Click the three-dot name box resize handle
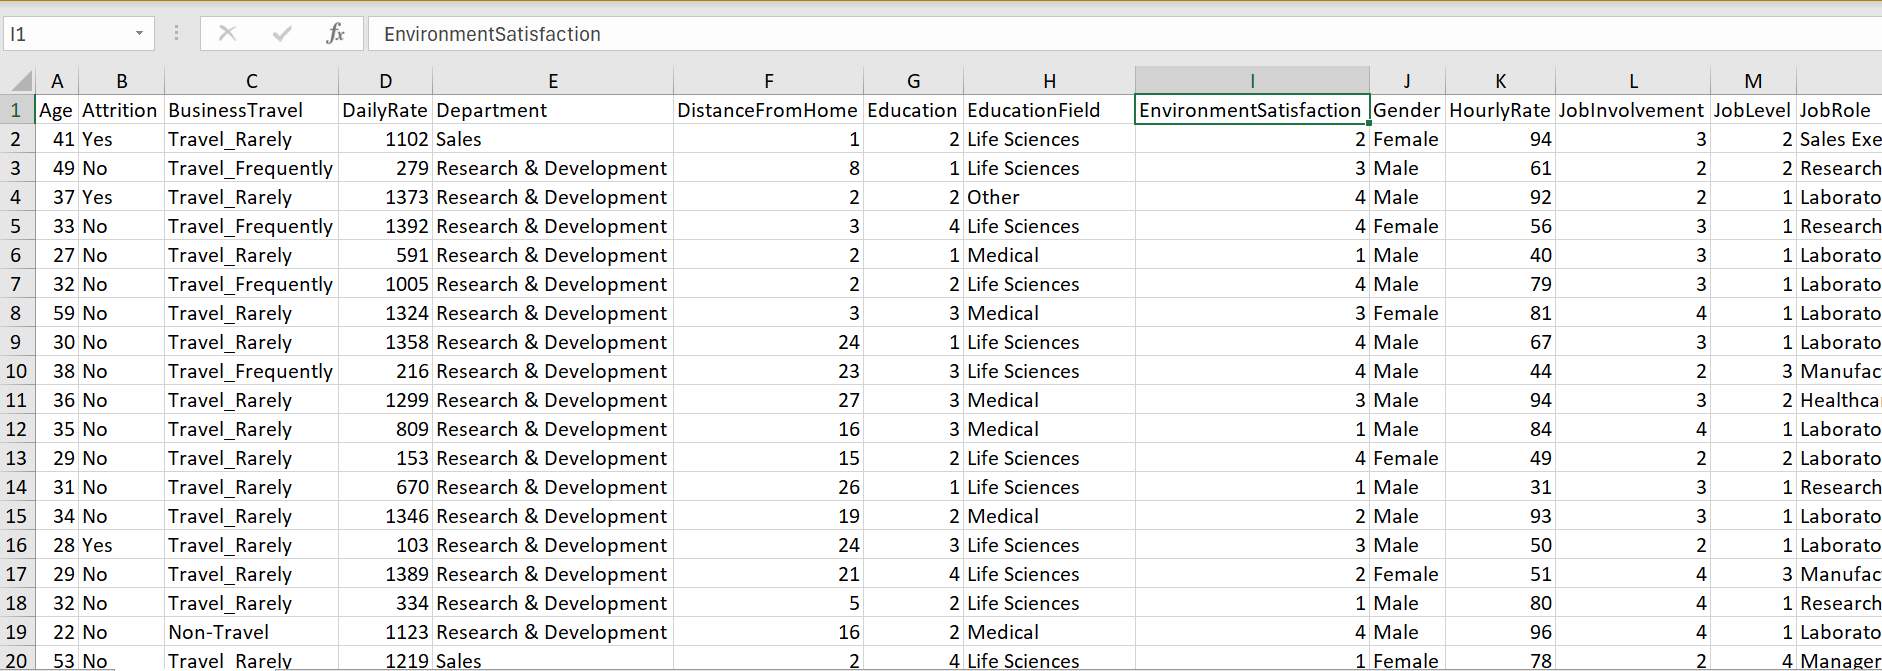Image resolution: width=1882 pixels, height=671 pixels. click(176, 34)
